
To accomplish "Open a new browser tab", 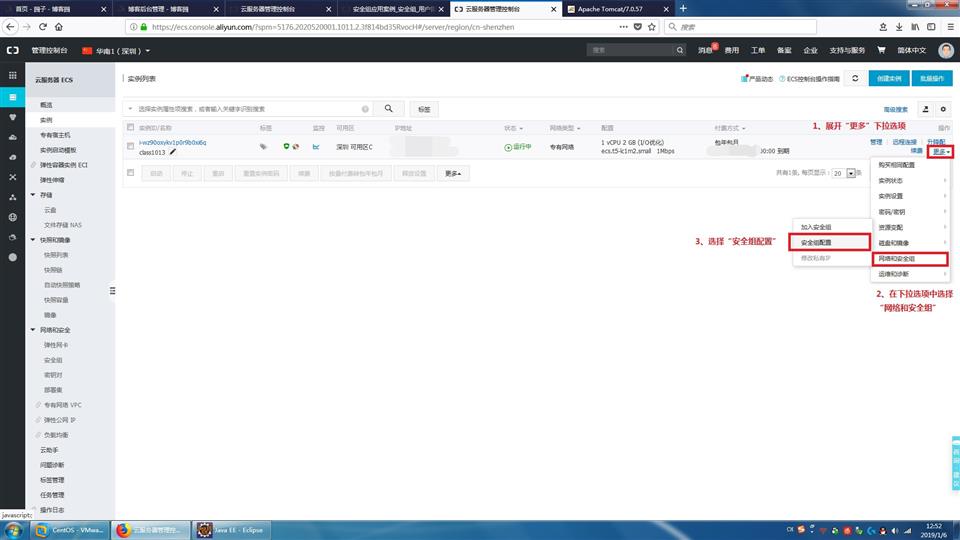I will click(683, 9).
